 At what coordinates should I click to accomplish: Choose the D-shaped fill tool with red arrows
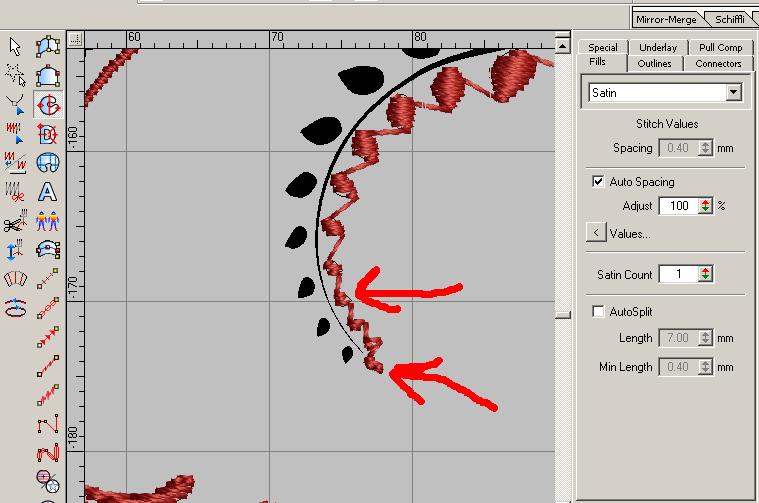click(48, 134)
